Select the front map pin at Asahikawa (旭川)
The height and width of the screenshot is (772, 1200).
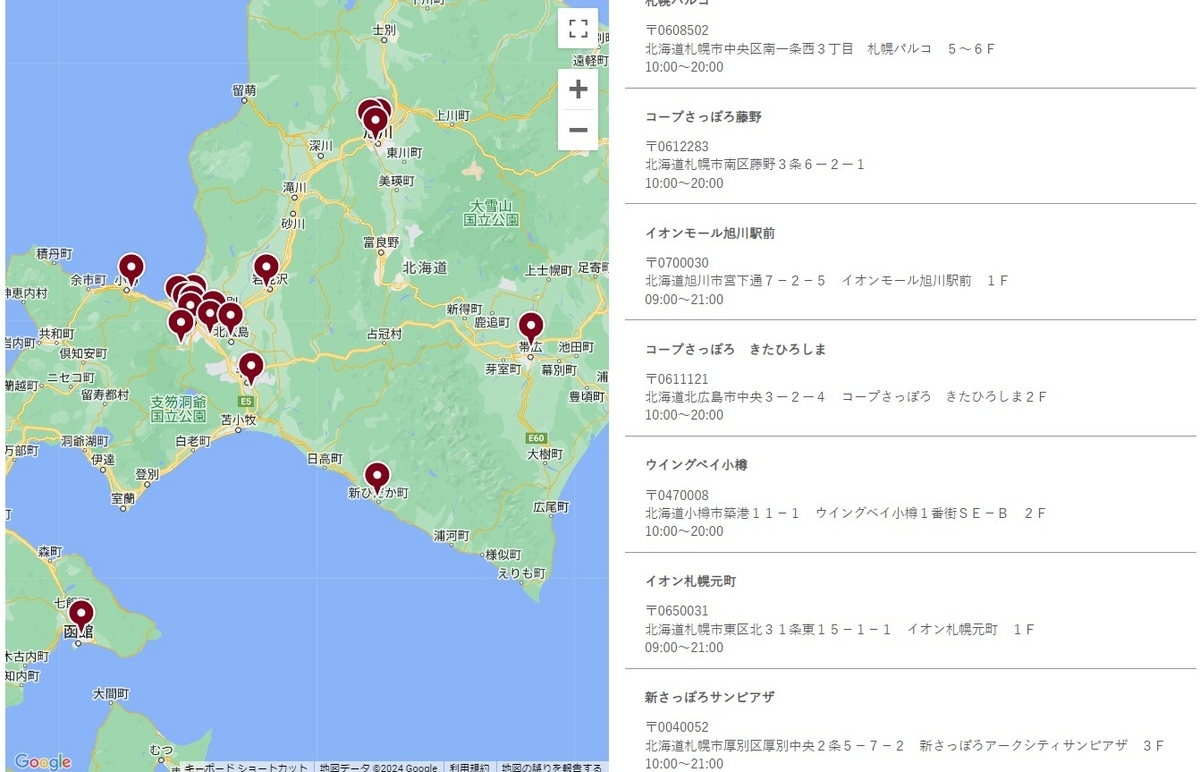pos(375,124)
